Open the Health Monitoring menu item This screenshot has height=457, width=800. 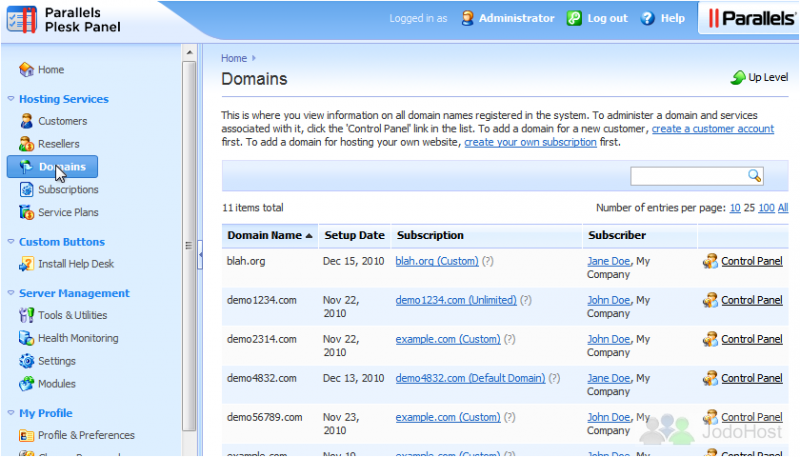point(78,338)
